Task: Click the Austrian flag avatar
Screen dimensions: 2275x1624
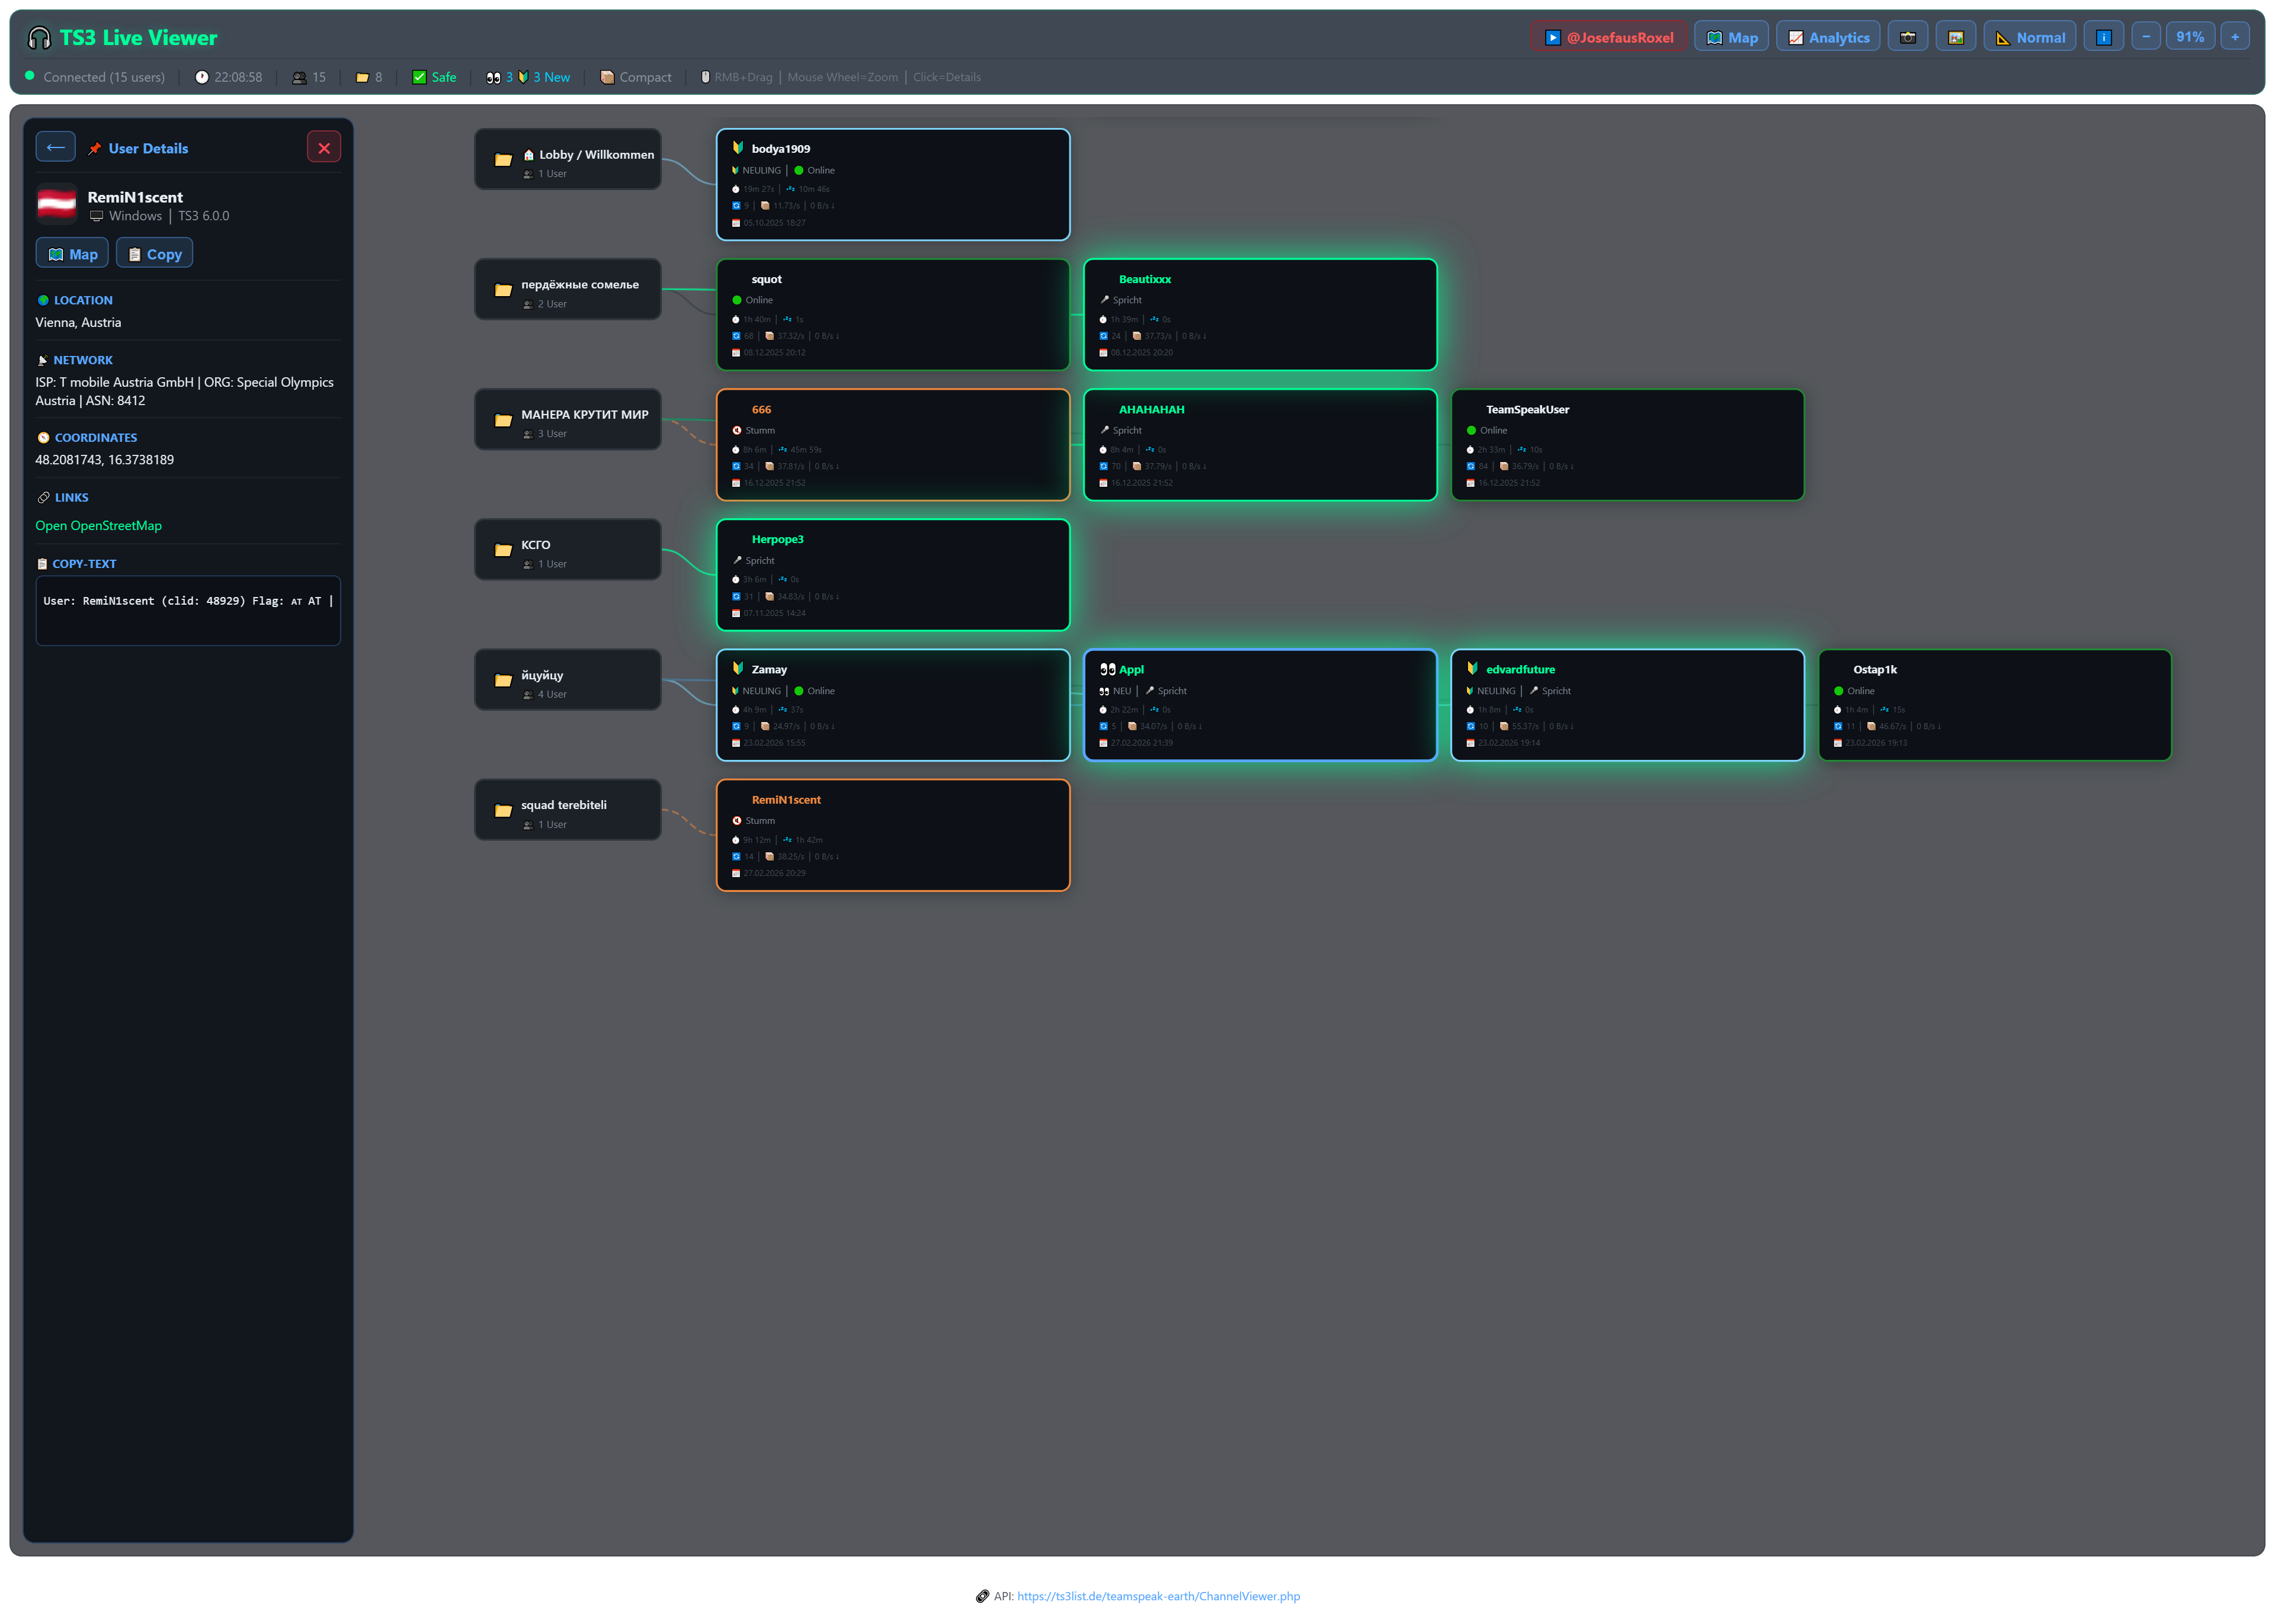Action: tap(57, 204)
